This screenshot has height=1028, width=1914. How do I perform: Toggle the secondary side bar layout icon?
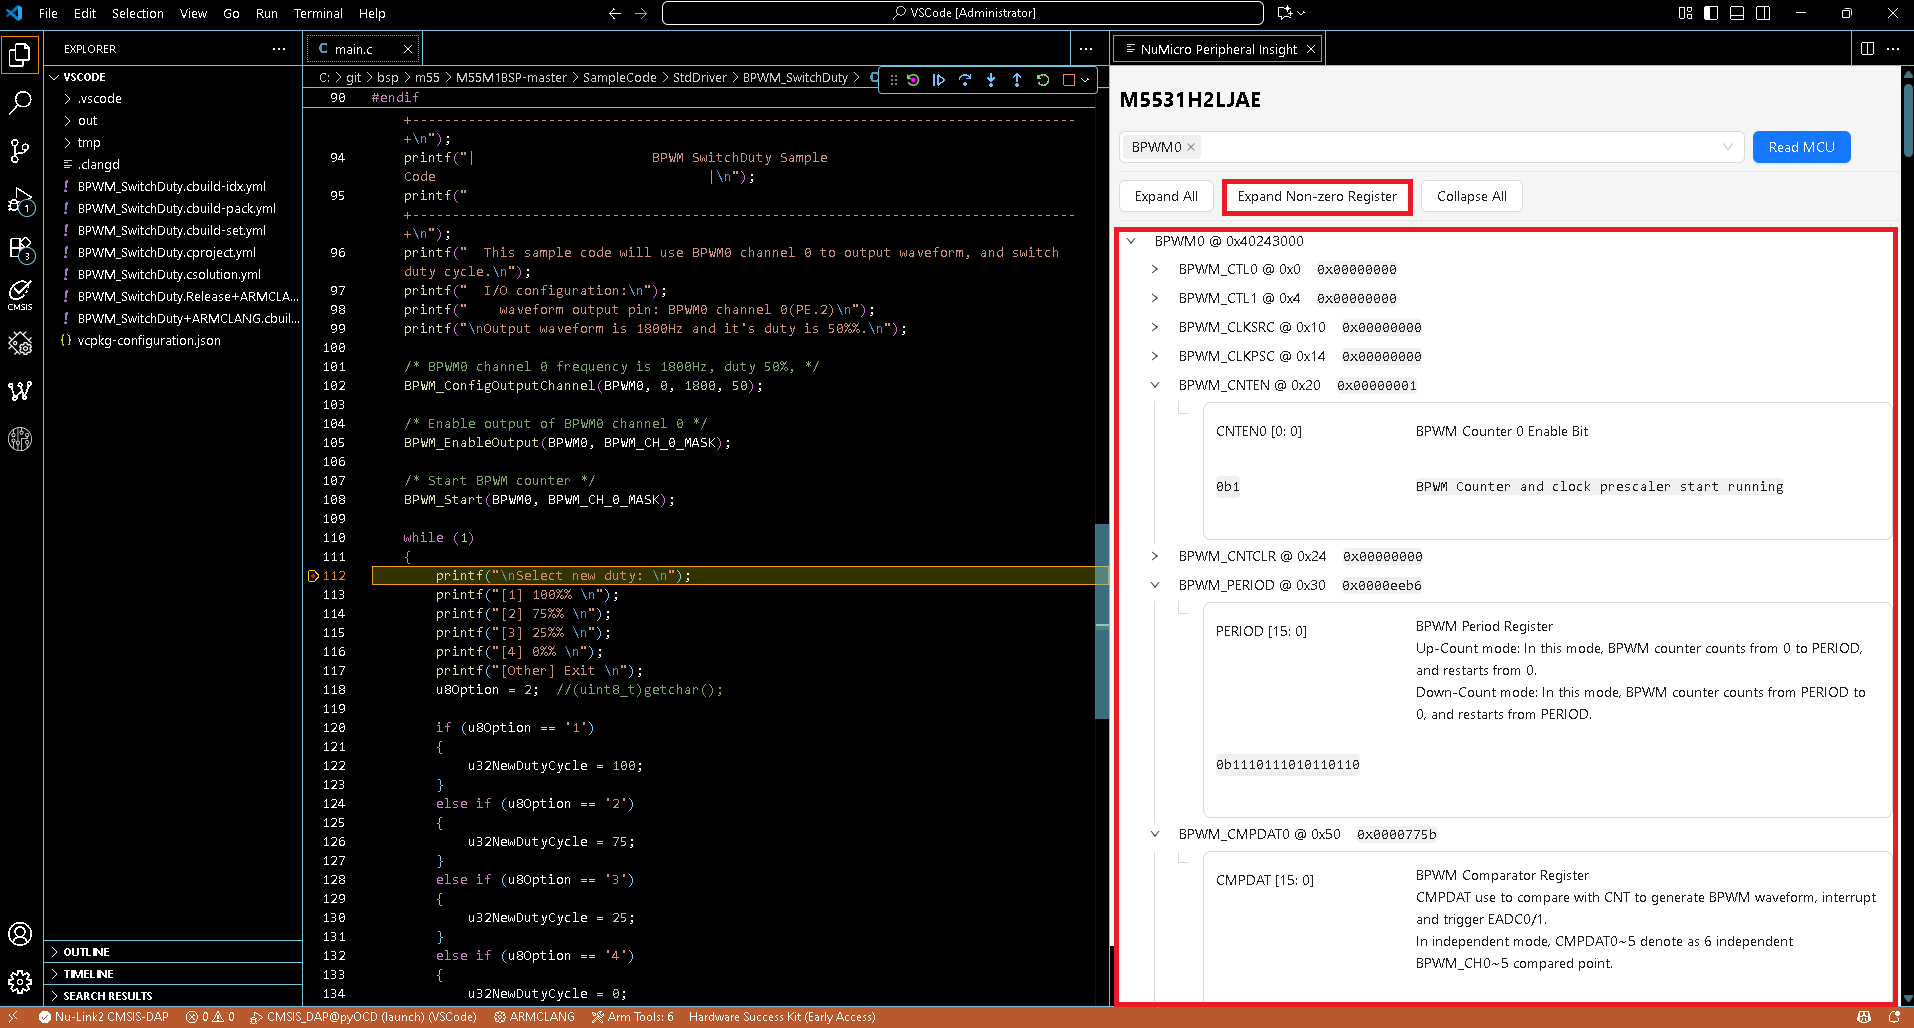(x=1763, y=13)
